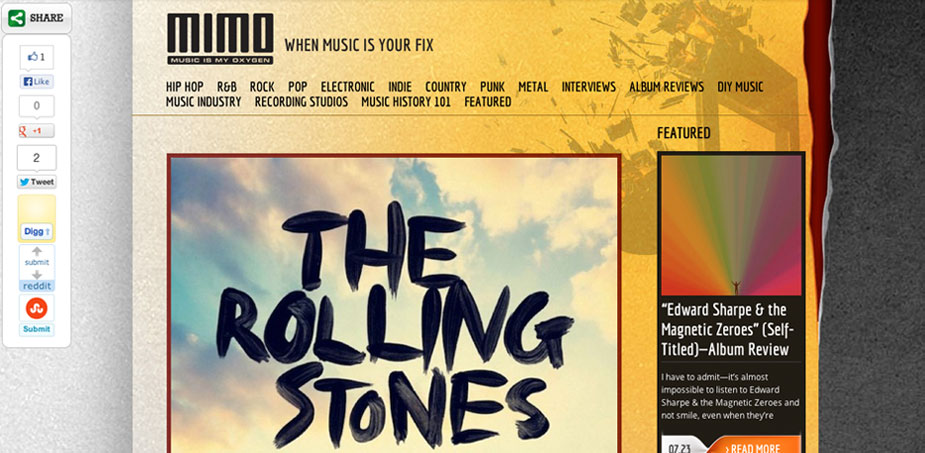925x453 pixels.
Task: Click the Read More button
Action: [754, 447]
